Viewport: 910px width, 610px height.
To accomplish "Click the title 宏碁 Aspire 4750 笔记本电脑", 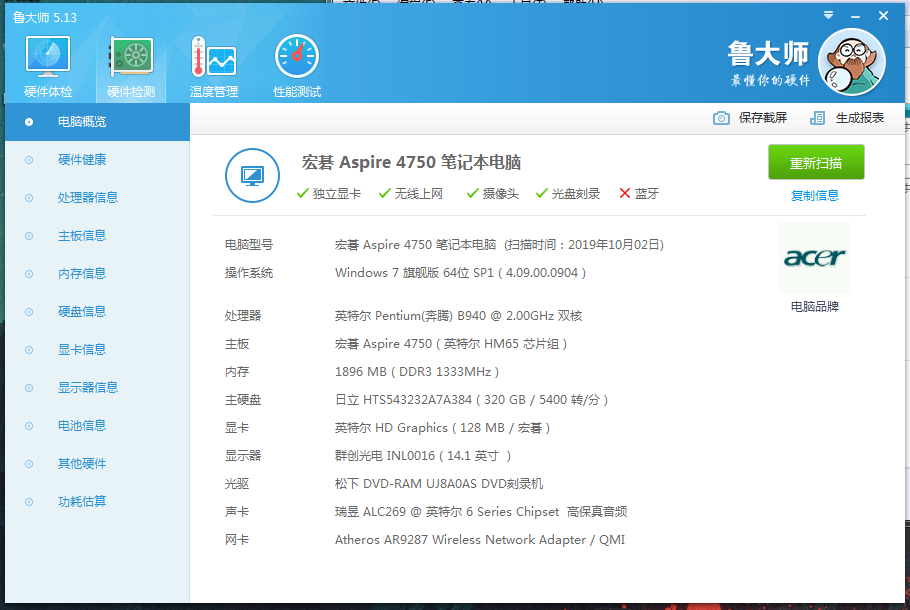I will click(x=411, y=163).
